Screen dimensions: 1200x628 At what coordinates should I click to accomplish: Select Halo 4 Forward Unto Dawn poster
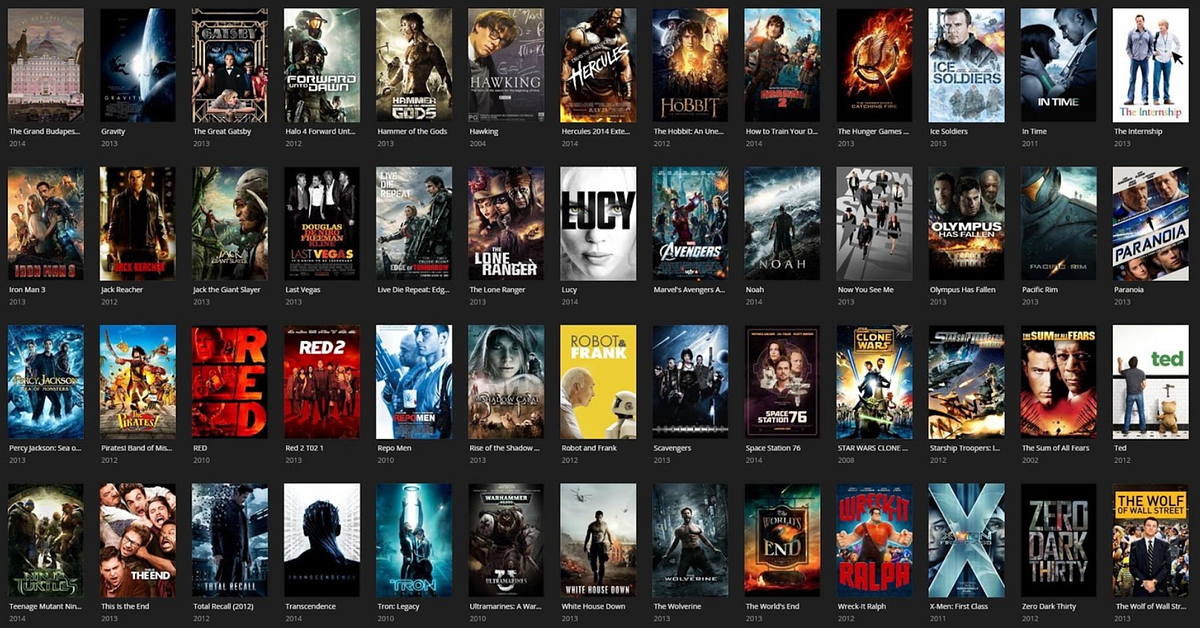(322, 65)
